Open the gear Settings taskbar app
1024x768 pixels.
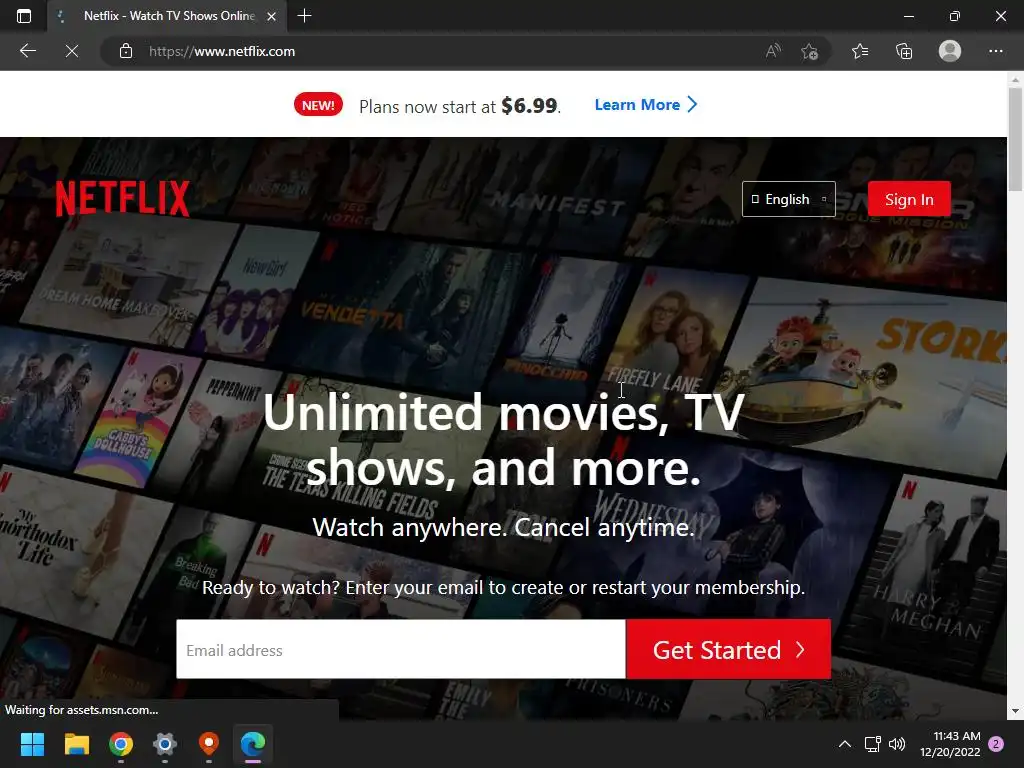[165, 744]
